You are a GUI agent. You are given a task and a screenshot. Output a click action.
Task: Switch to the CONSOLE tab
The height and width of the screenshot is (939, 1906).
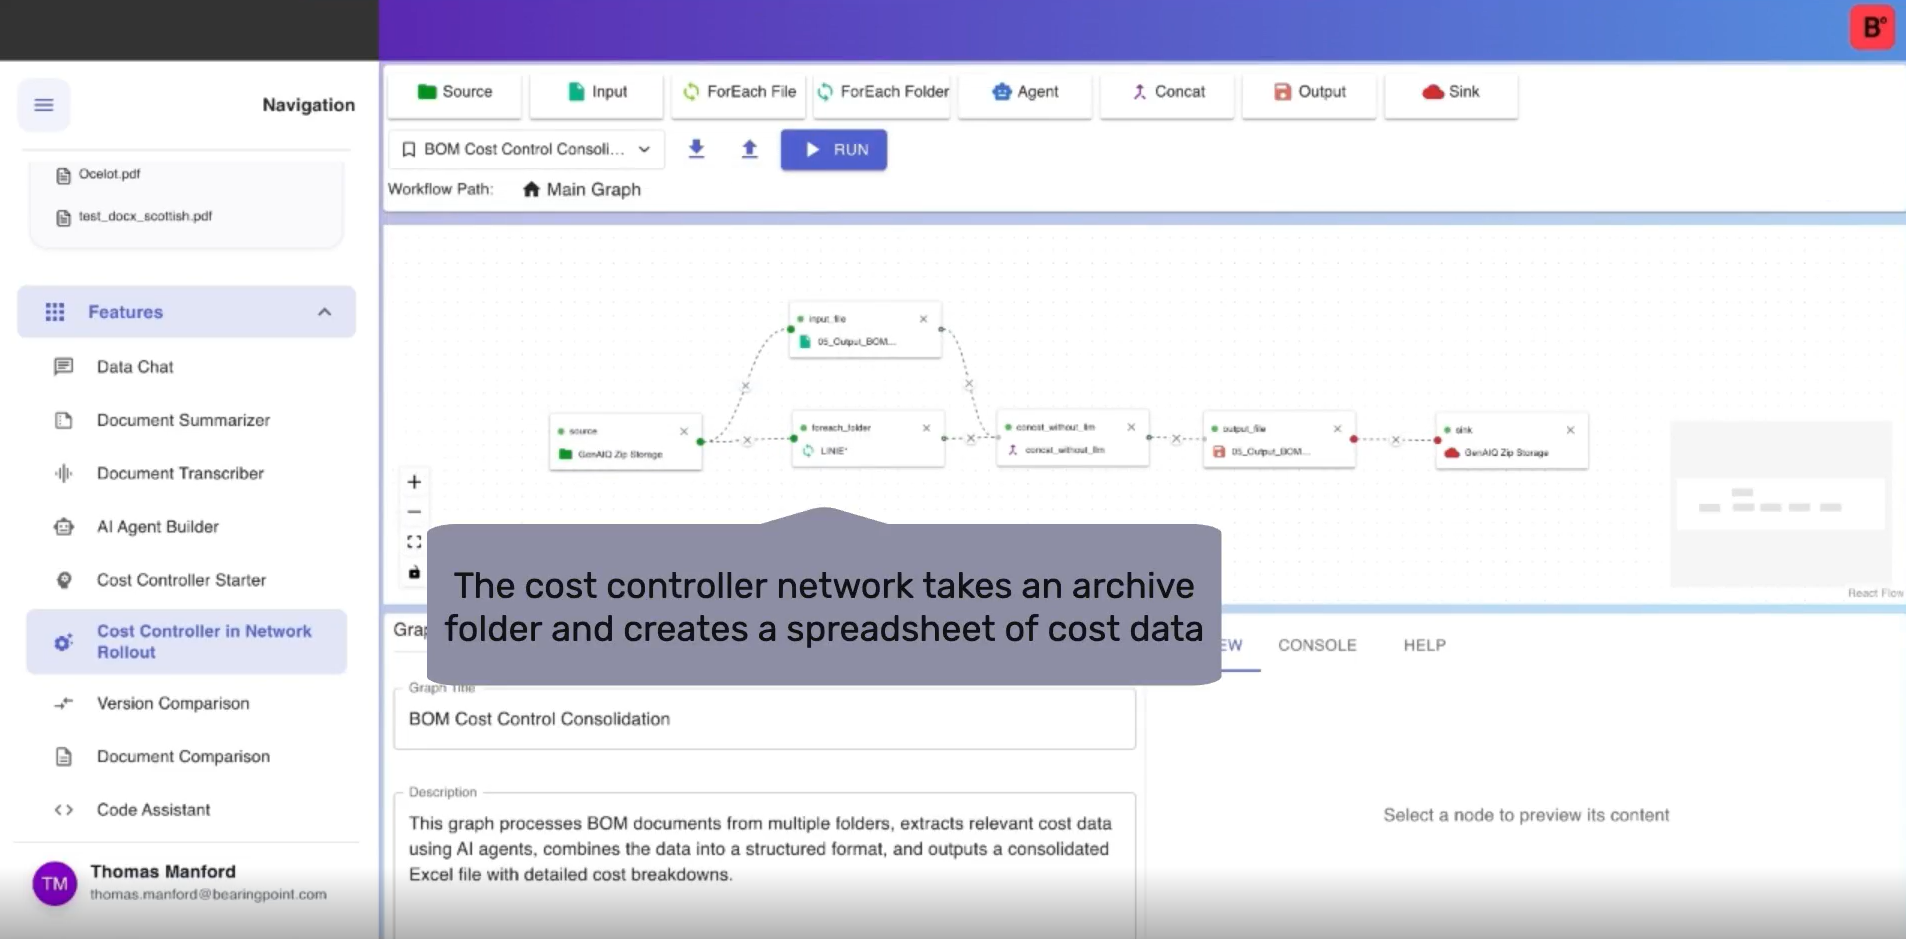(x=1317, y=646)
